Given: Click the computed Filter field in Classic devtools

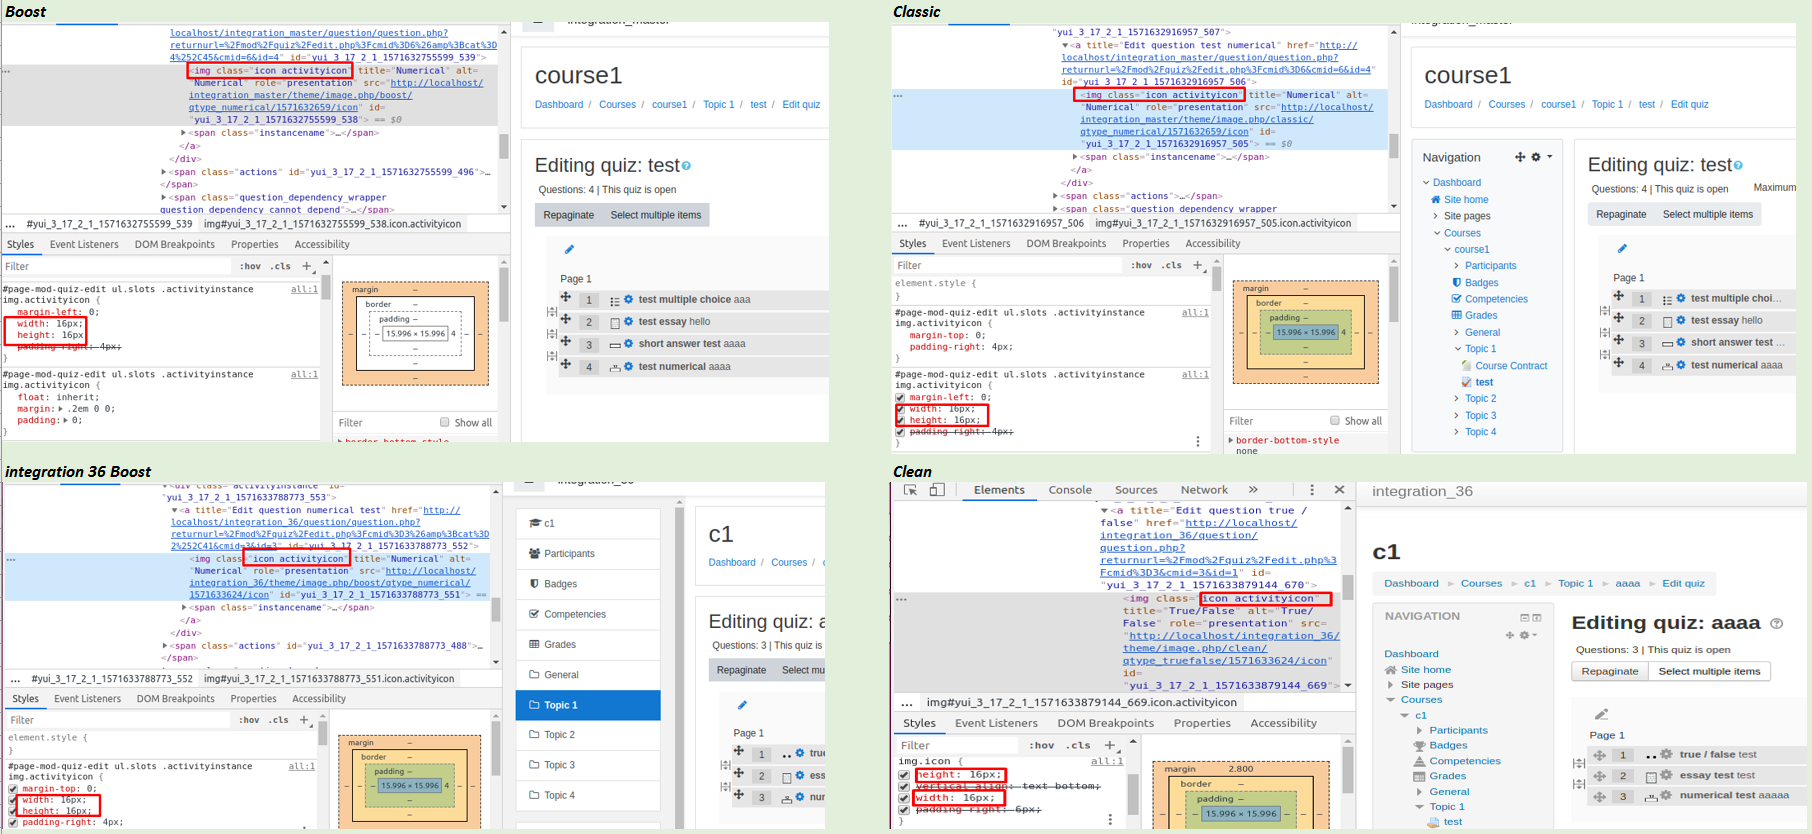Looking at the screenshot, I should (x=1277, y=421).
